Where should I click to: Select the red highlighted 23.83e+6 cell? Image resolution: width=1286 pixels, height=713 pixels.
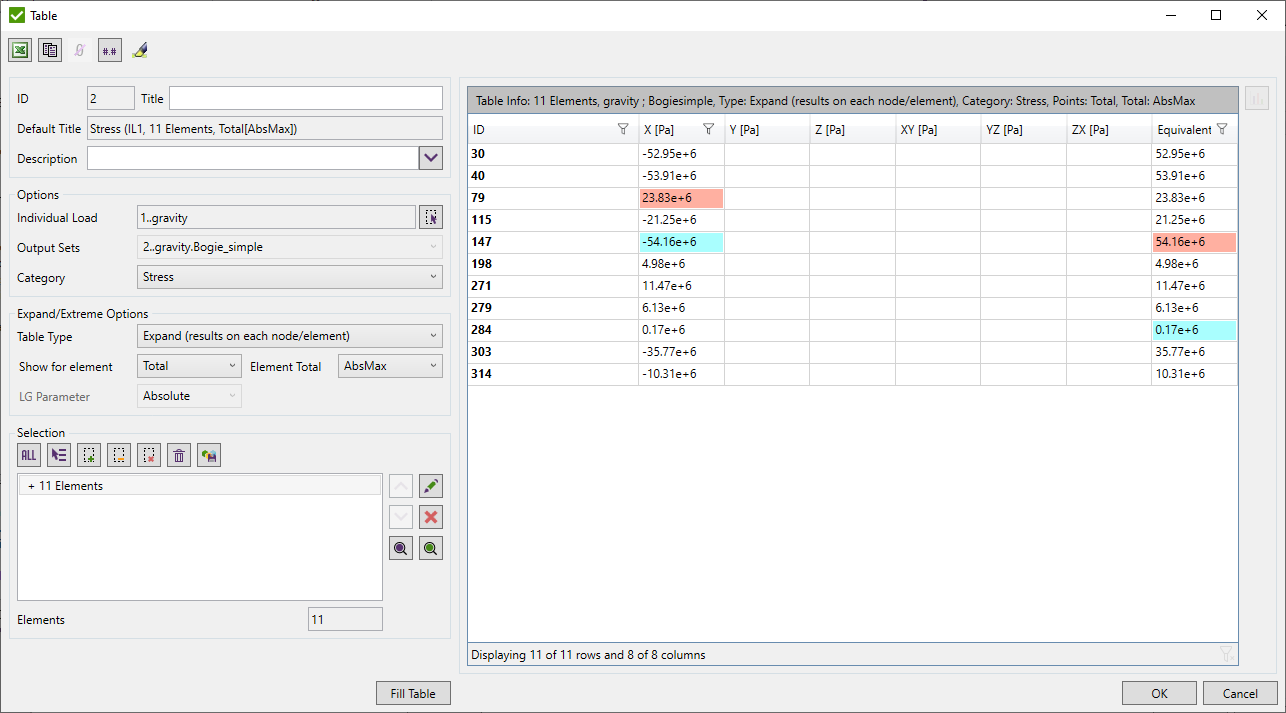pos(681,198)
